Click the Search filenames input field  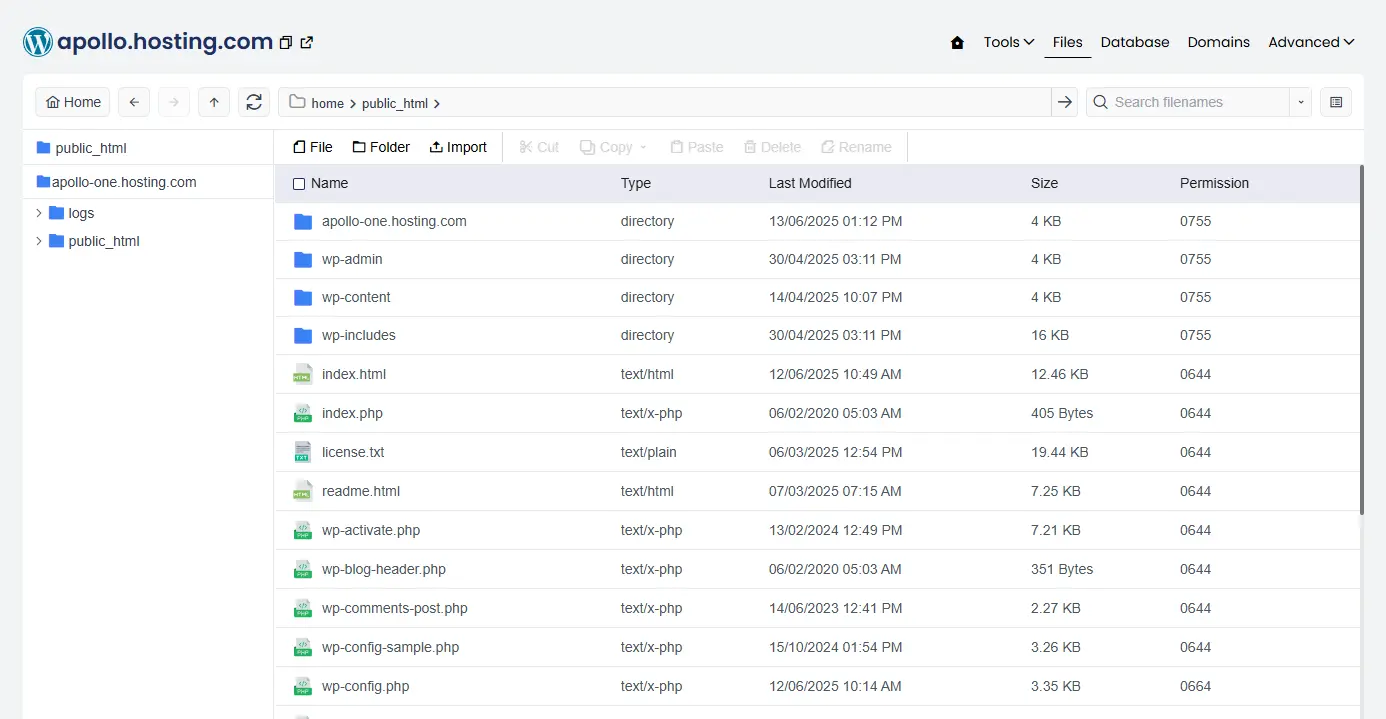click(1196, 102)
